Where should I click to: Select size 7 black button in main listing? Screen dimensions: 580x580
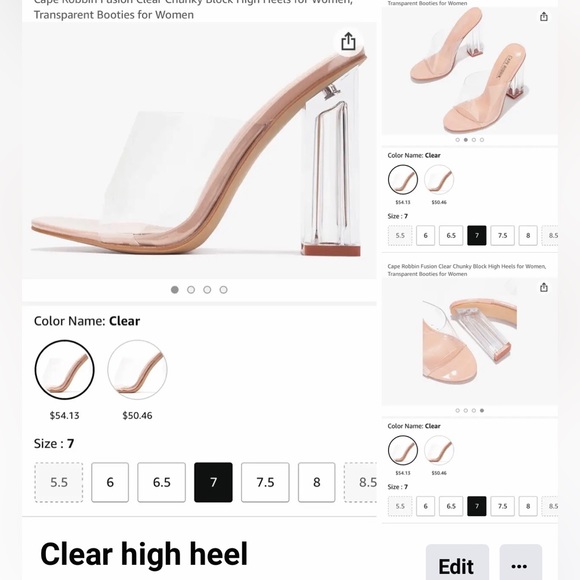tap(213, 482)
